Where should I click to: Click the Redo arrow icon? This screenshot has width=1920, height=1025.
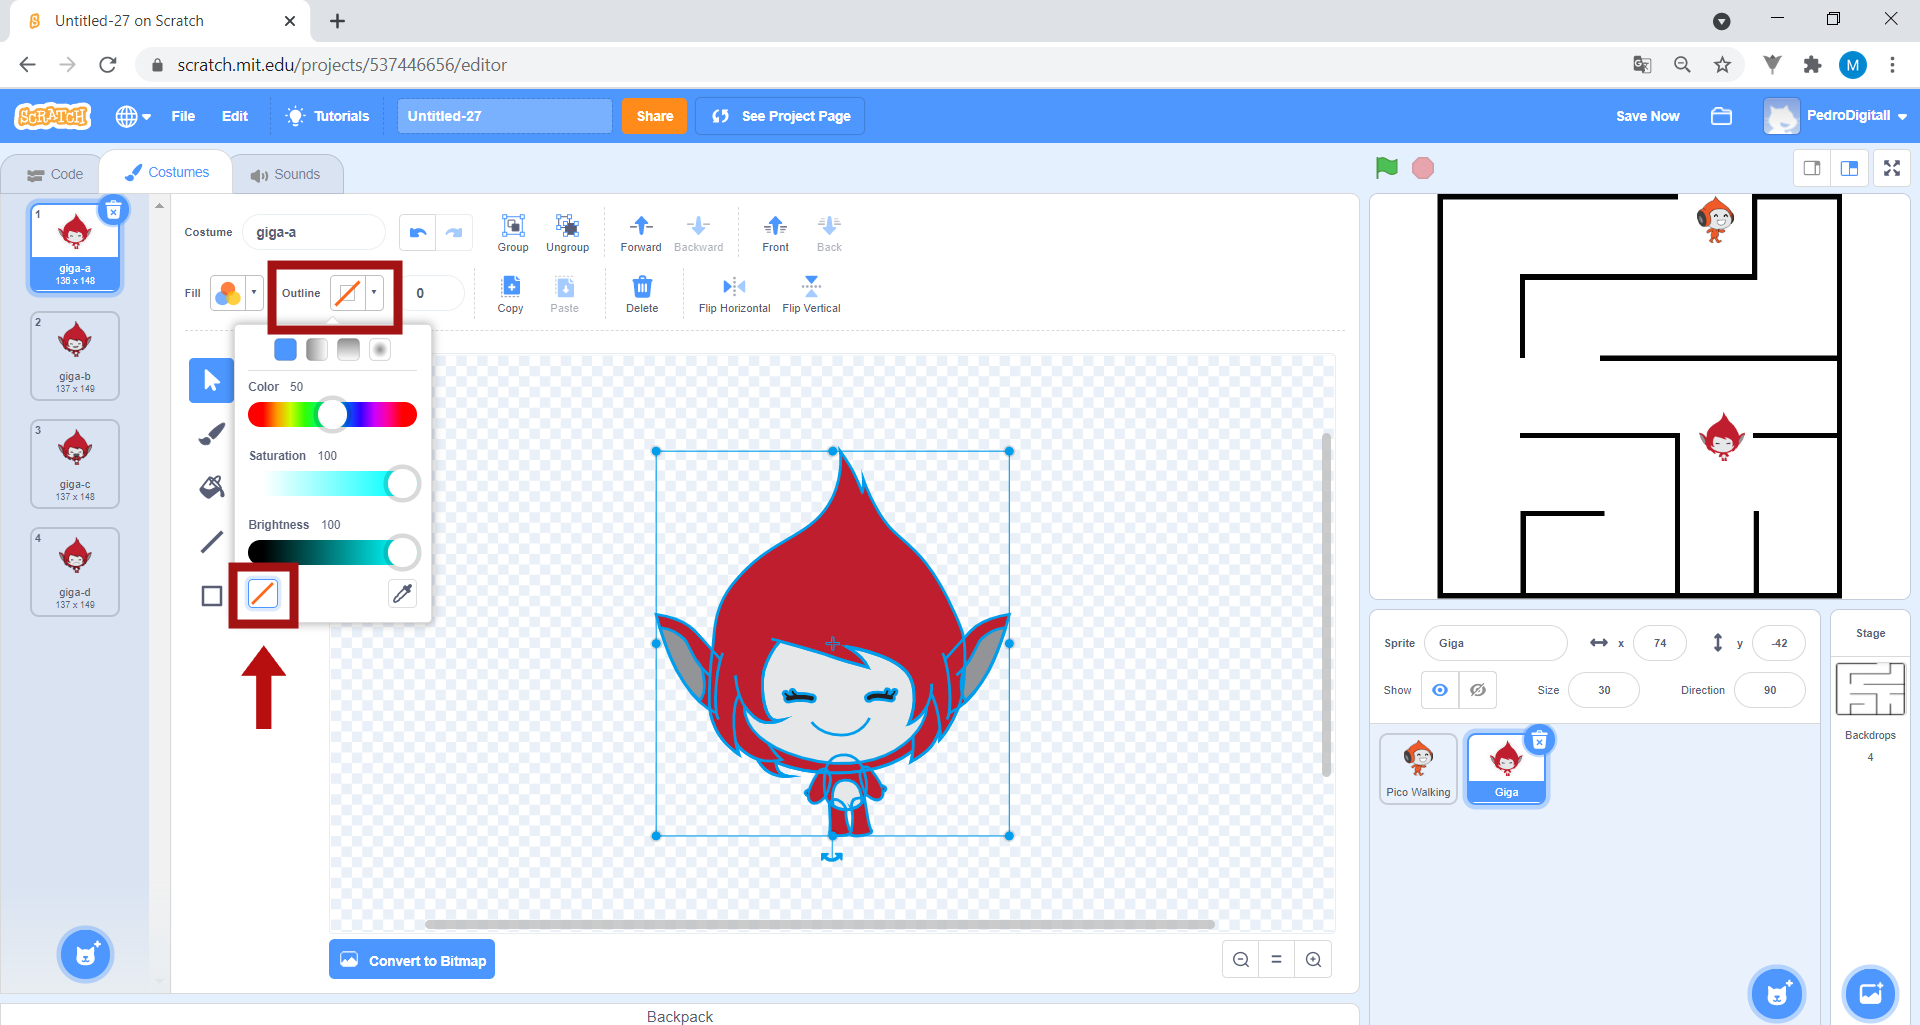click(x=454, y=232)
